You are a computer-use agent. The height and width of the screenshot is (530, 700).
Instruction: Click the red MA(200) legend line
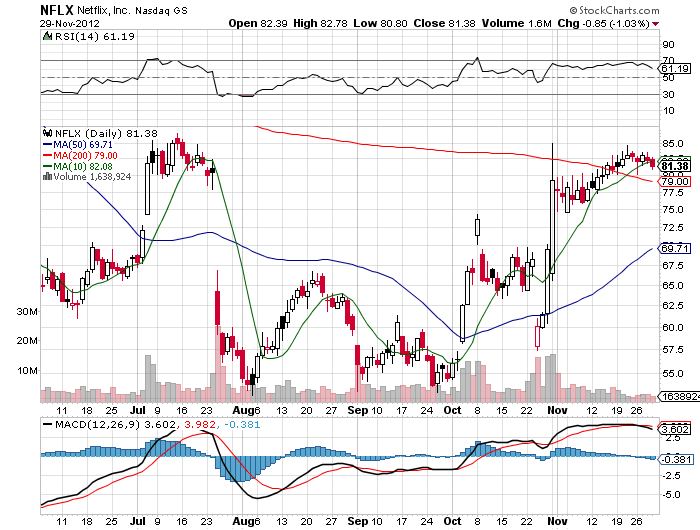pos(47,155)
